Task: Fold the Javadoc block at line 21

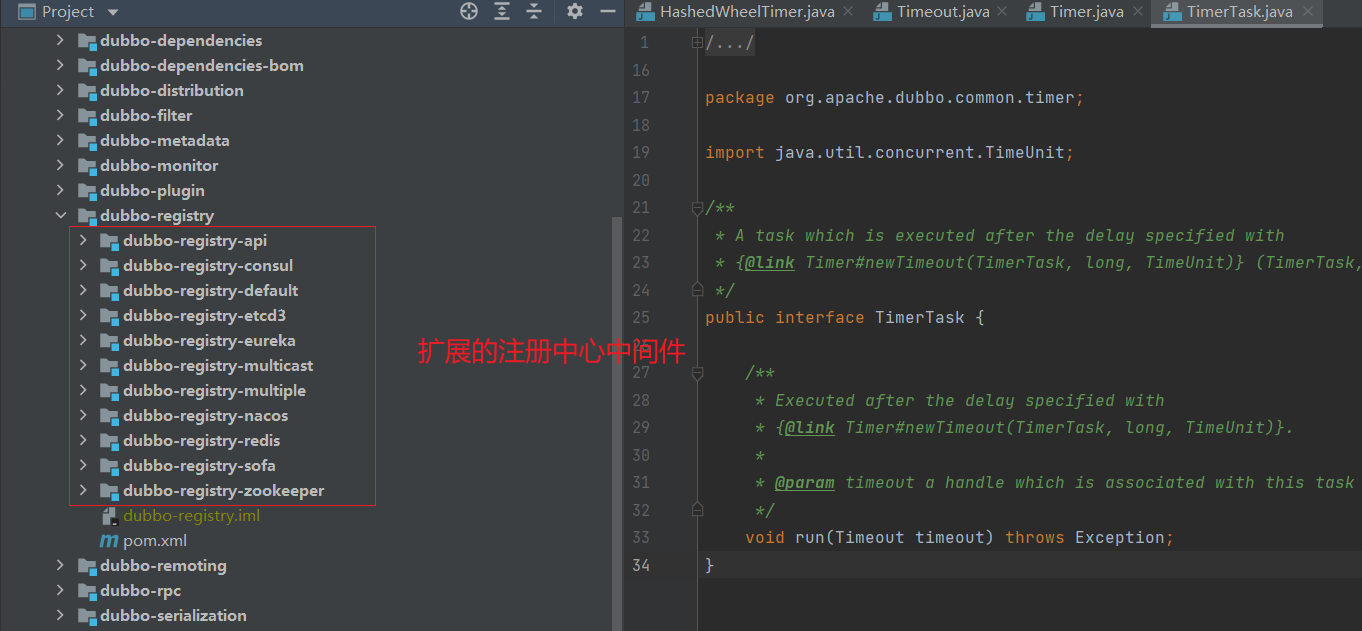Action: pyautogui.click(x=698, y=208)
